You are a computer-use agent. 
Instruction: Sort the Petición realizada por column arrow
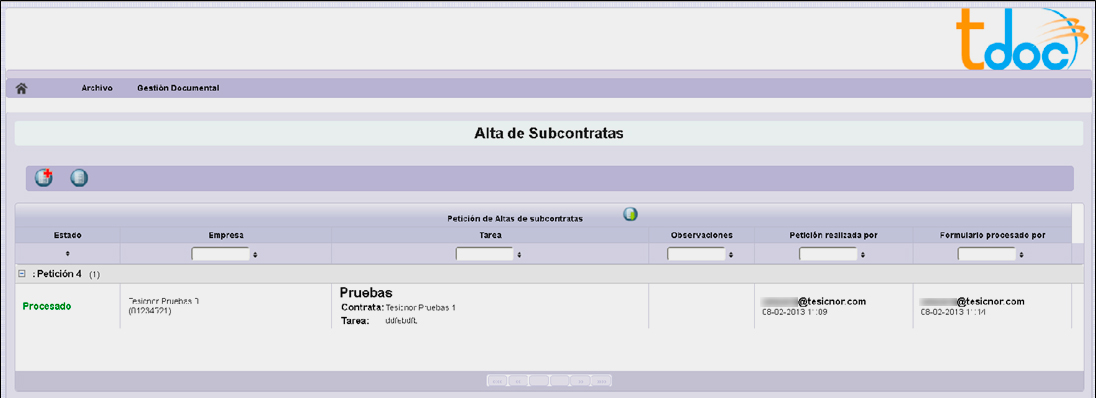pyautogui.click(x=863, y=255)
